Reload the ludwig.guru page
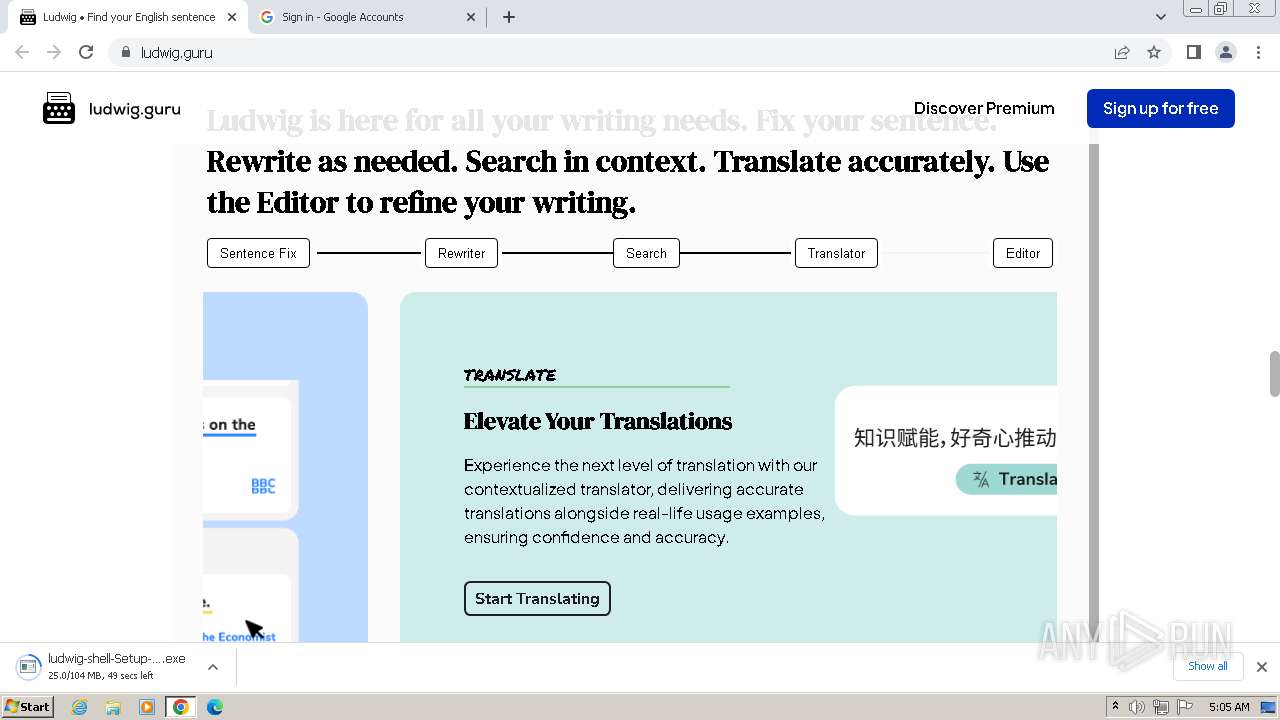The height and width of the screenshot is (720, 1280). coord(86,52)
